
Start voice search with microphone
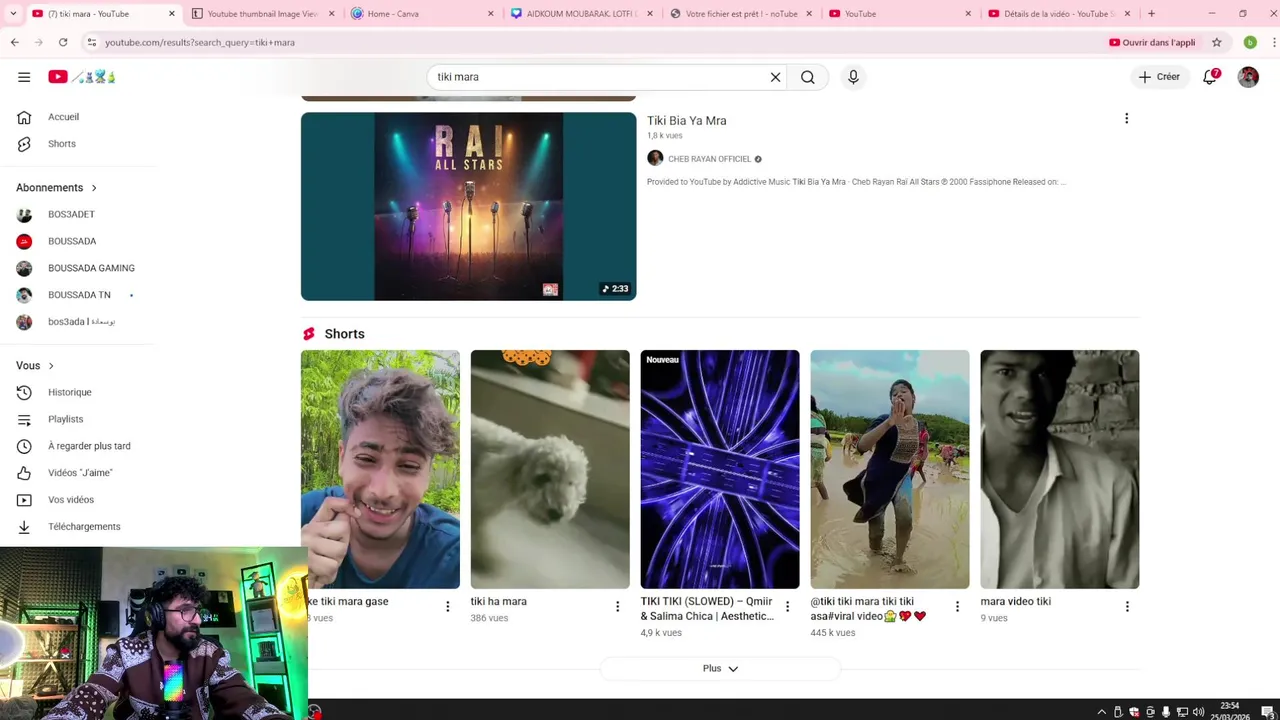click(853, 77)
